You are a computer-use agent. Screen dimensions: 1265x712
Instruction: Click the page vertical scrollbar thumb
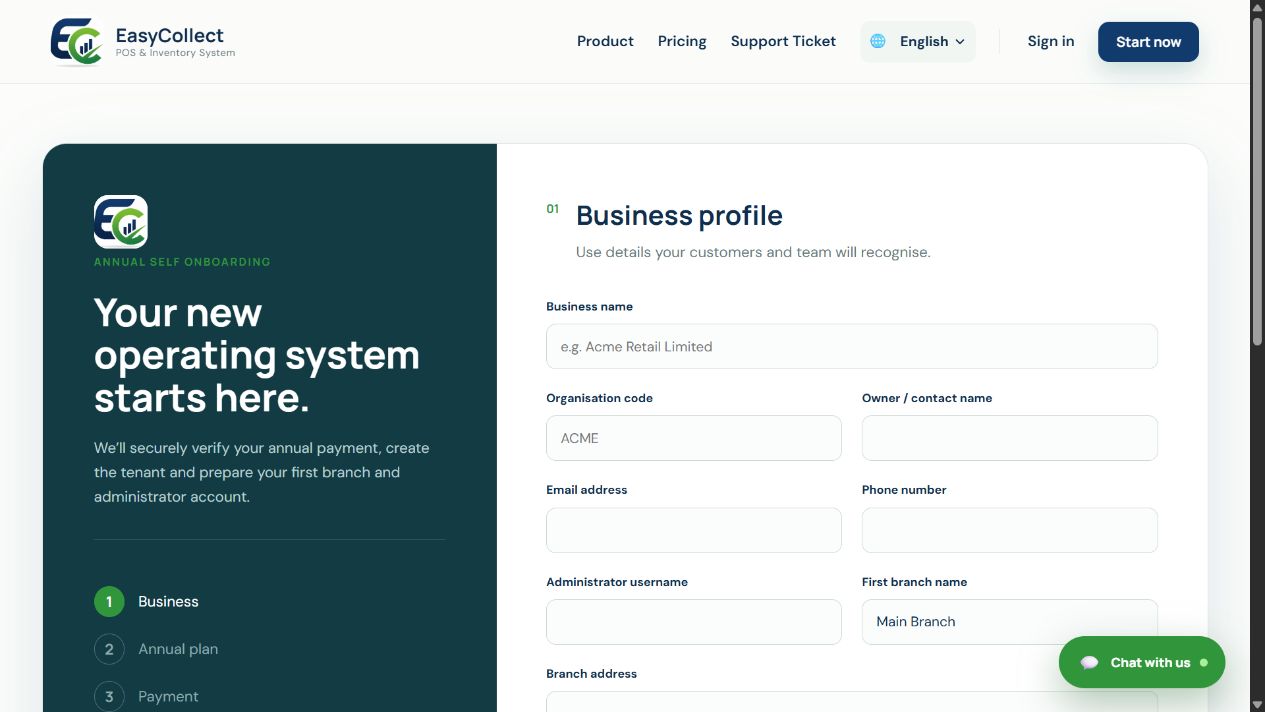pos(1257,182)
